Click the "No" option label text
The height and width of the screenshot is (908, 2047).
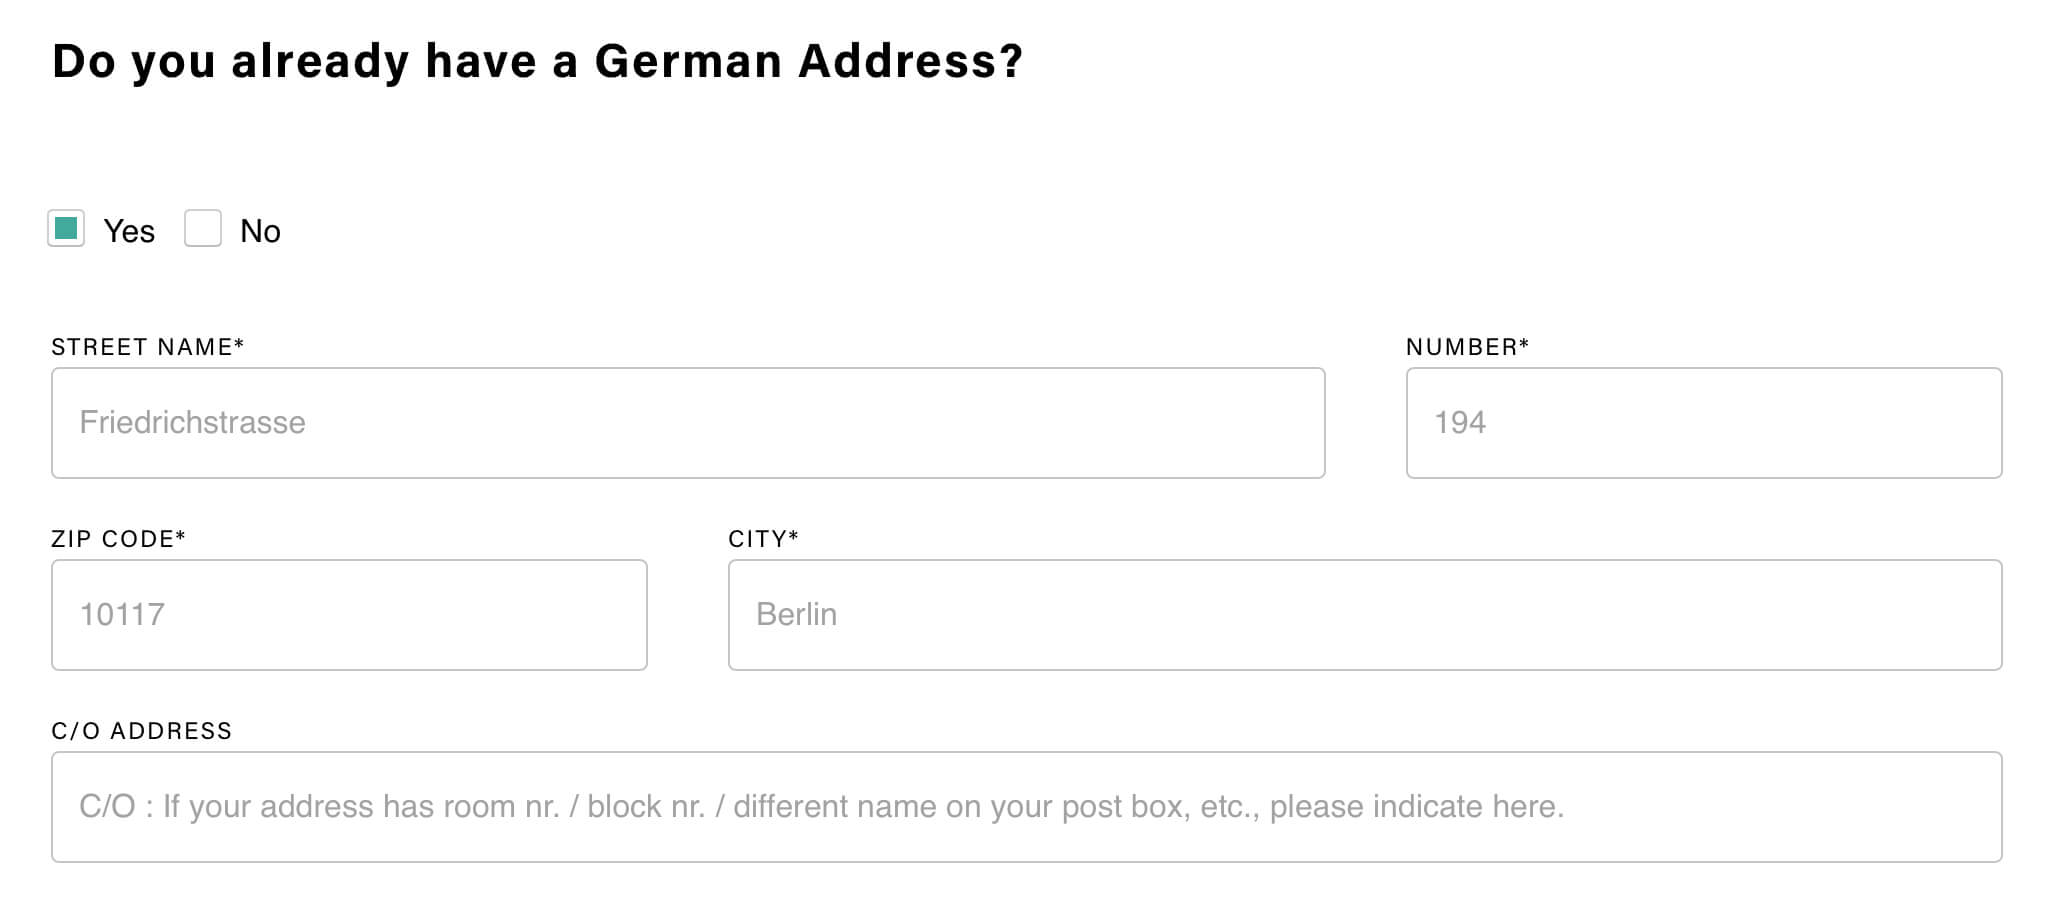[x=260, y=231]
